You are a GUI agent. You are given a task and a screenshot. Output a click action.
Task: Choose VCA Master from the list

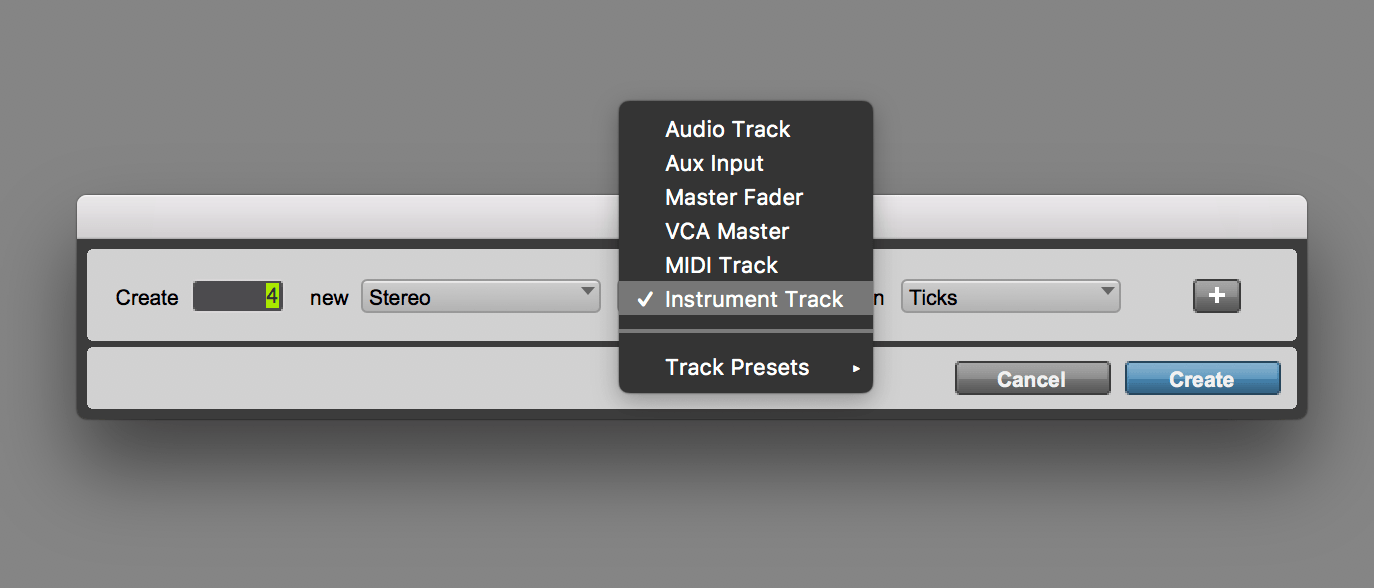point(746,232)
